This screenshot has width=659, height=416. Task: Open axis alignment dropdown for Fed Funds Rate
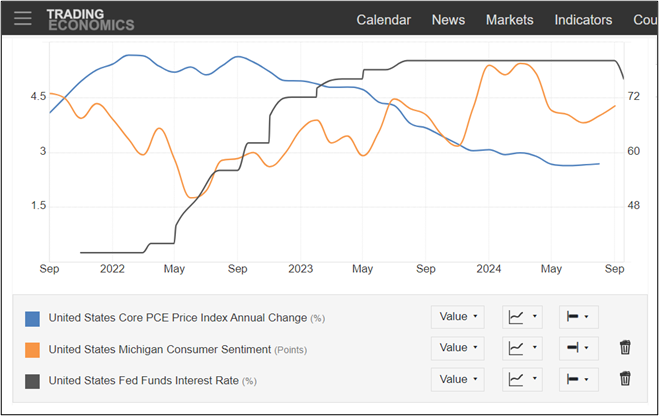[x=579, y=379]
